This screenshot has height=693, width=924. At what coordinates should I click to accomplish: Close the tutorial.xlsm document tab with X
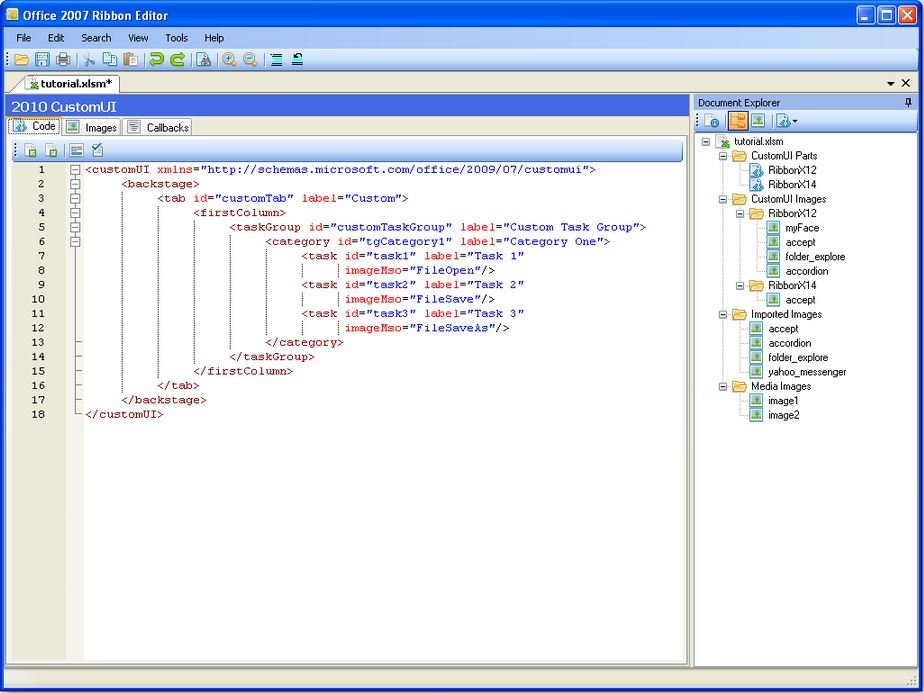(906, 84)
